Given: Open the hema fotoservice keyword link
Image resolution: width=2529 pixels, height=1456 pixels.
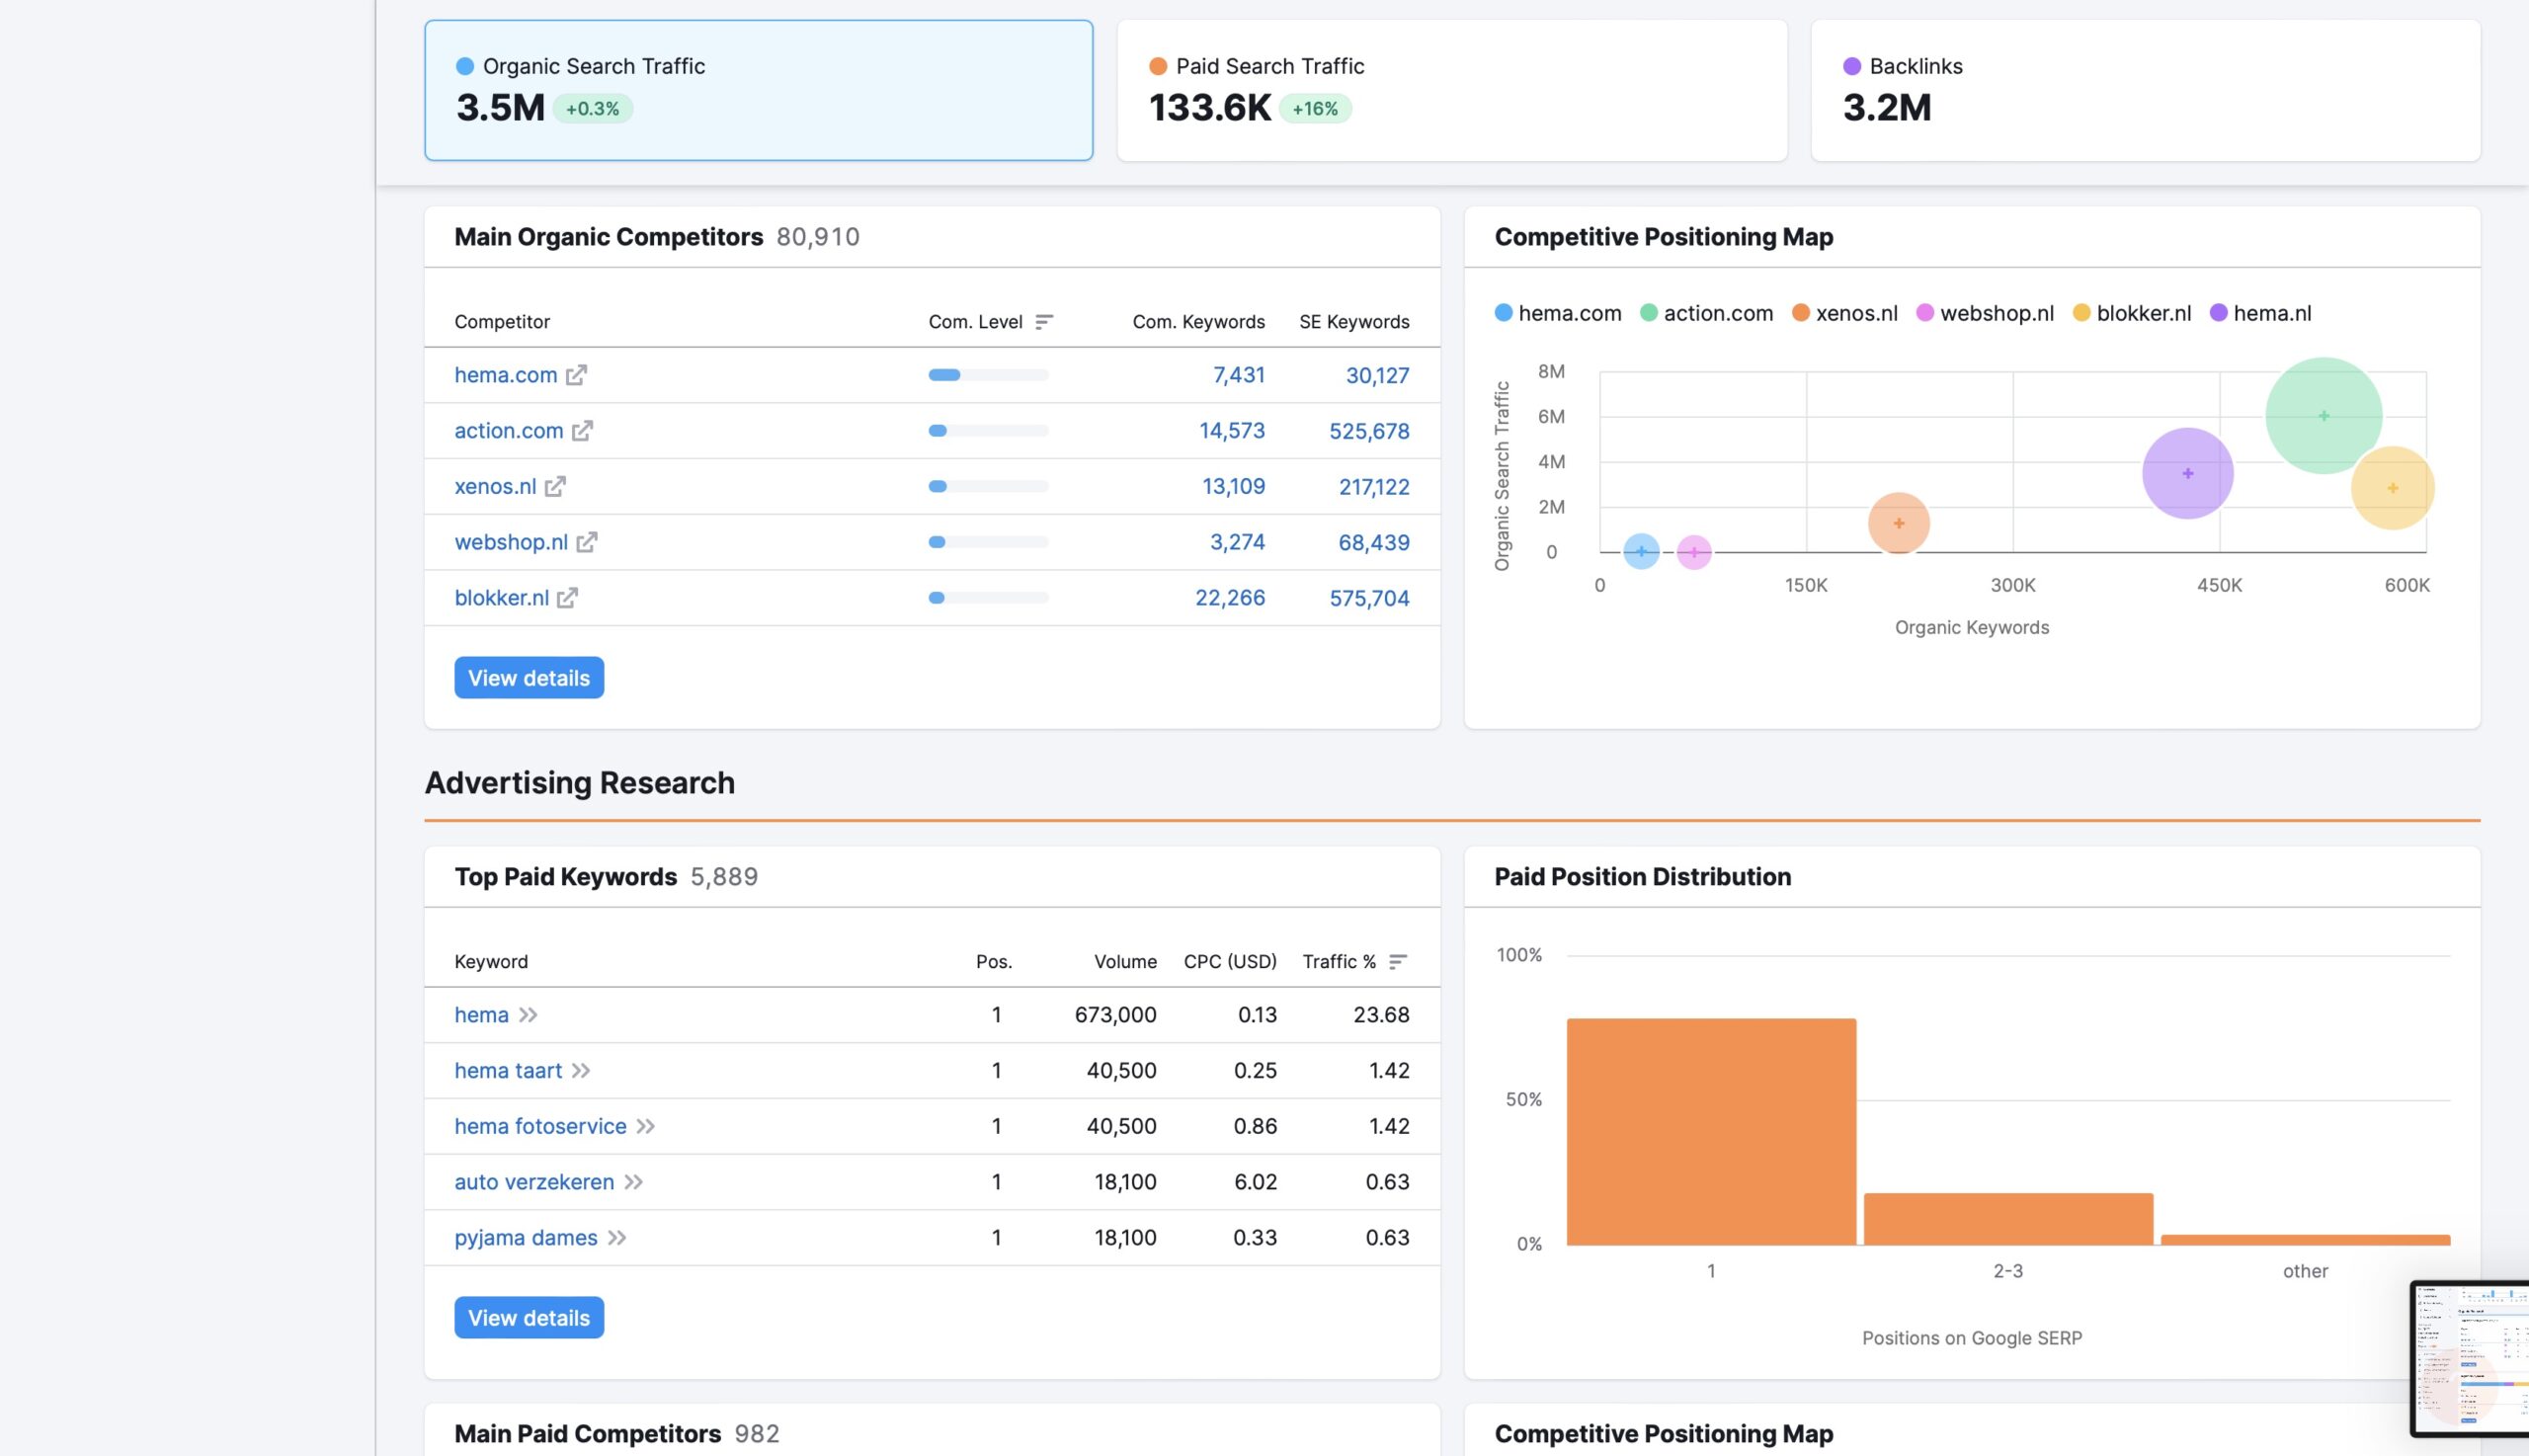Looking at the screenshot, I should (540, 1127).
